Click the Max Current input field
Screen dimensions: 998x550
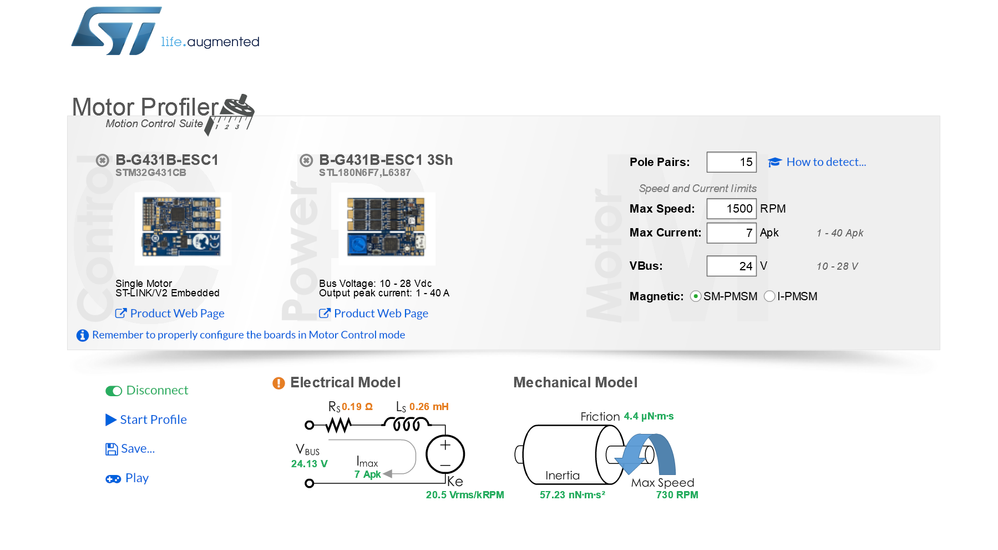coord(731,233)
